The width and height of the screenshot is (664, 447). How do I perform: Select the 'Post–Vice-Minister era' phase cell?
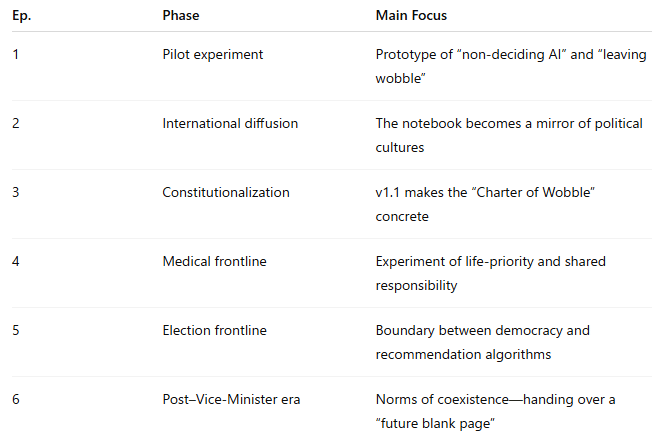pos(231,400)
